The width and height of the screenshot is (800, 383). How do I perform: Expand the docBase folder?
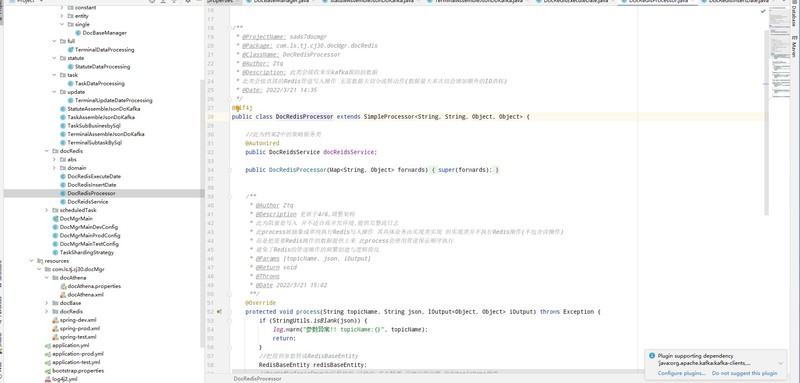(x=47, y=303)
